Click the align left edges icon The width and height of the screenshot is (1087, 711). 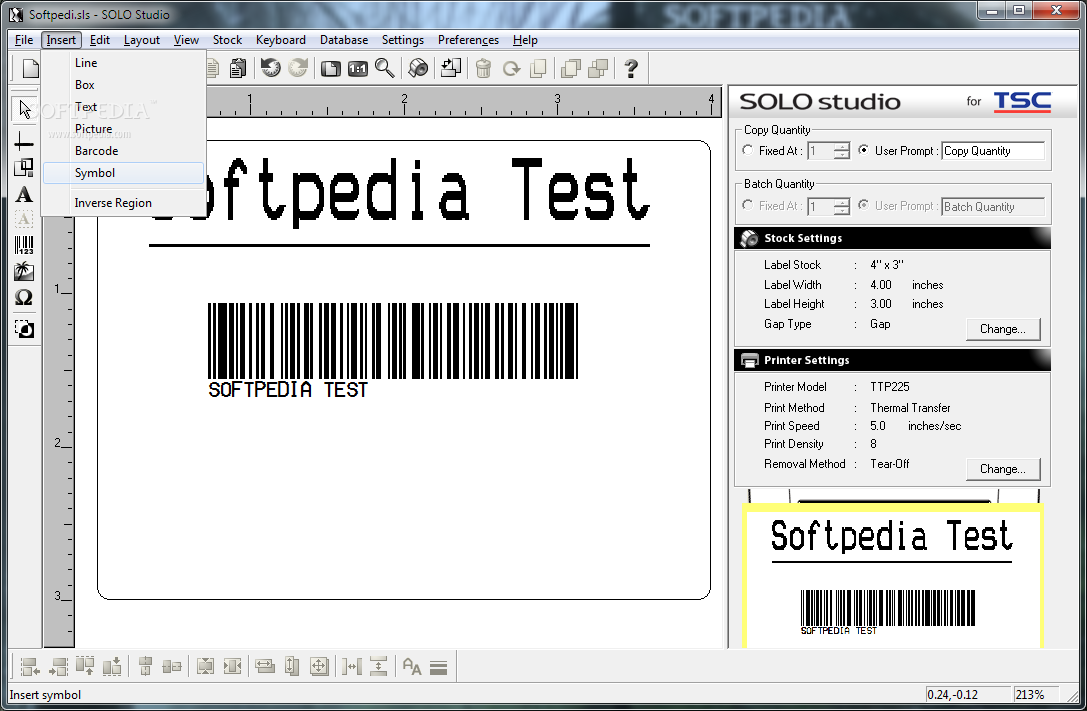click(30, 667)
